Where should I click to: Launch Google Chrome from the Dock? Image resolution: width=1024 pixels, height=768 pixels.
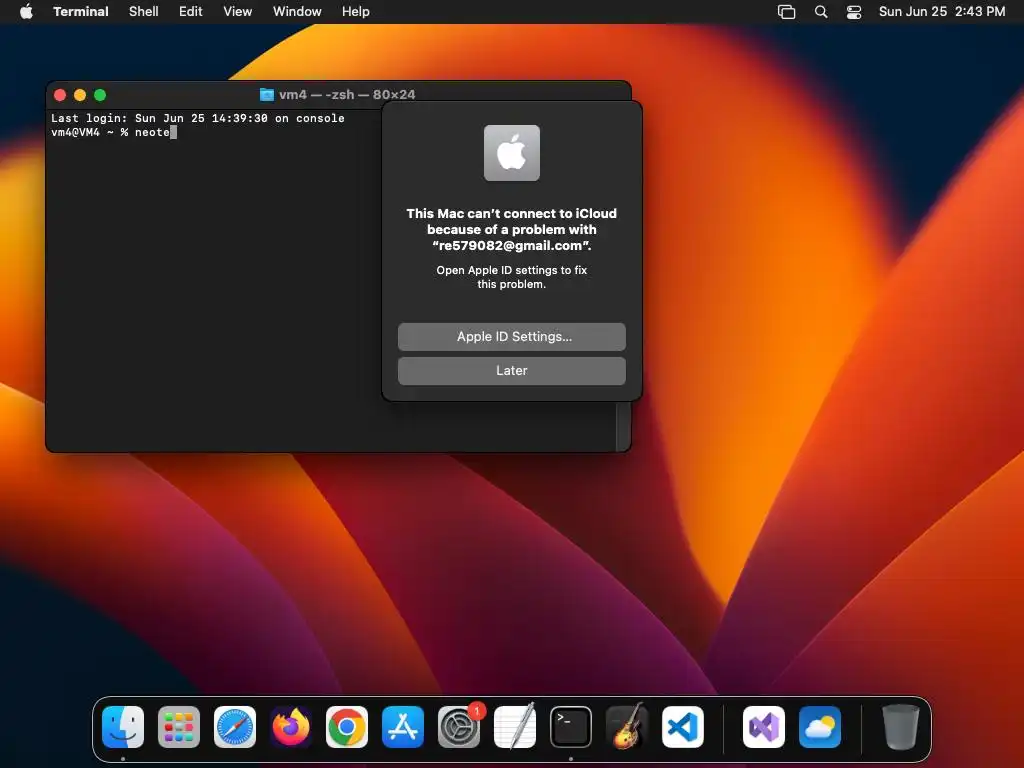coord(347,727)
